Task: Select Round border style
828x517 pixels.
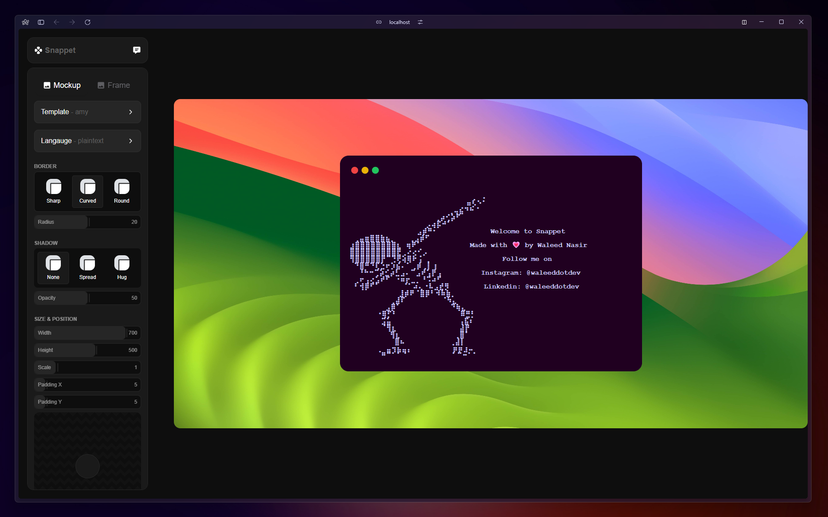Action: click(121, 191)
